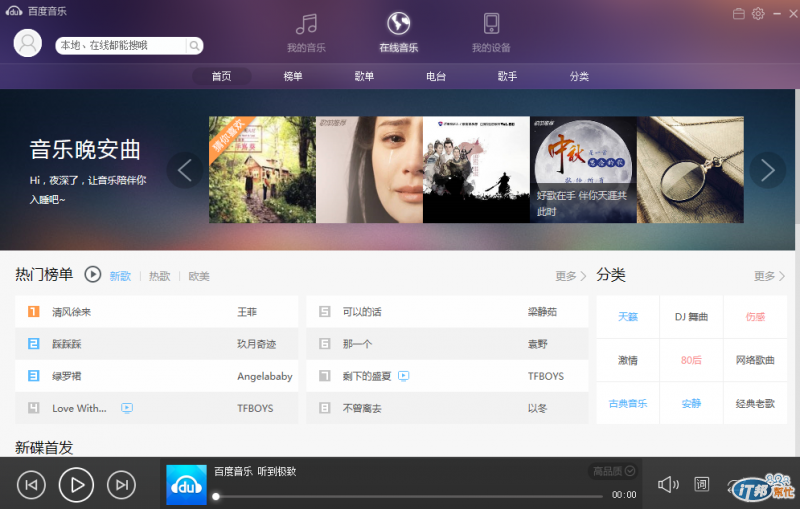Screen dimensions: 800x509
Task: Open the 经典老歌 category
Action: click(x=755, y=403)
